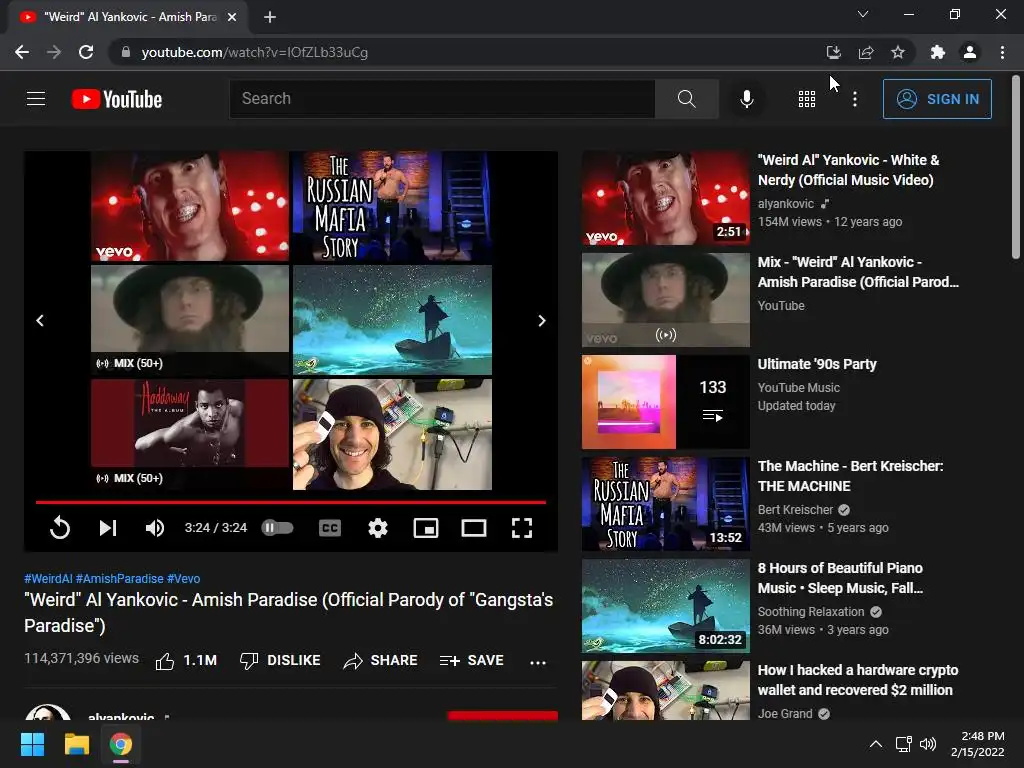Focus the YouTube search field
This screenshot has width=1024, height=768.
coord(442,99)
